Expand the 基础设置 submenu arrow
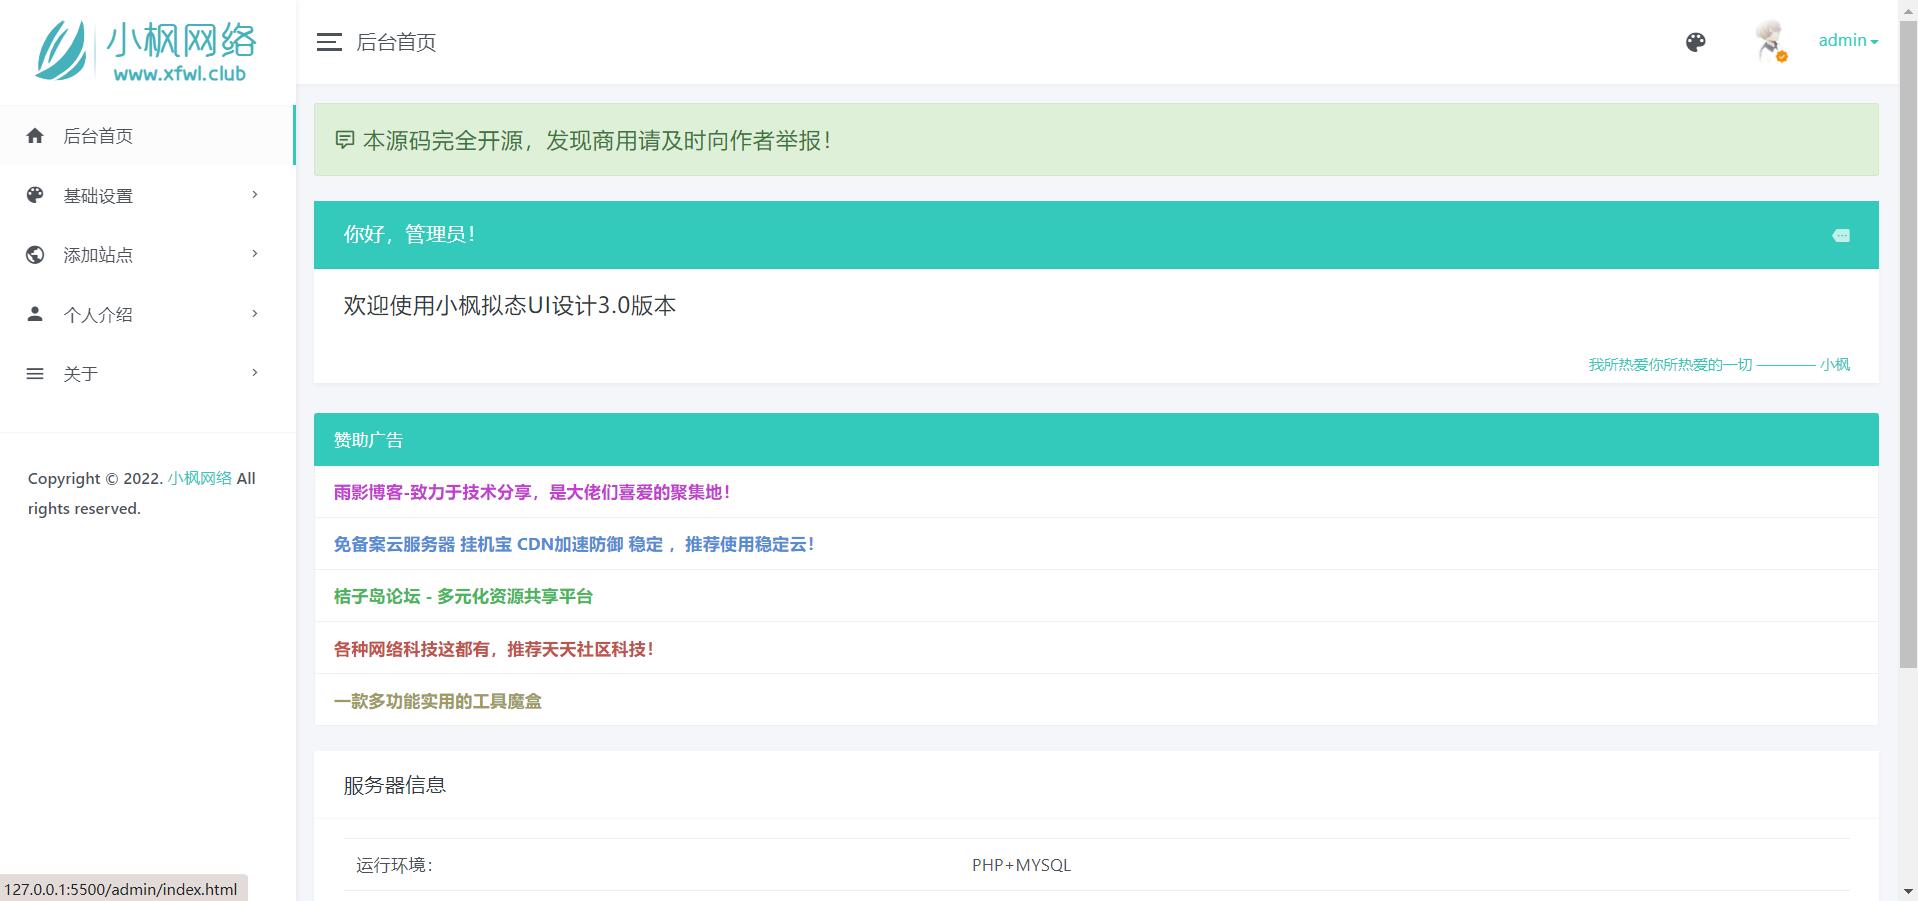The width and height of the screenshot is (1918, 901). click(255, 195)
